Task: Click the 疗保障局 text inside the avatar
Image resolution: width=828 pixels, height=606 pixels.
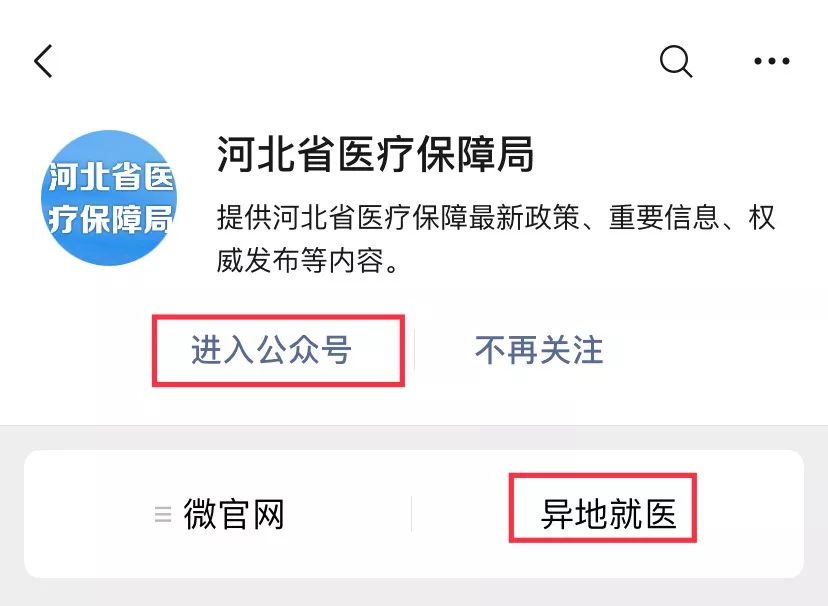Action: click(x=110, y=219)
